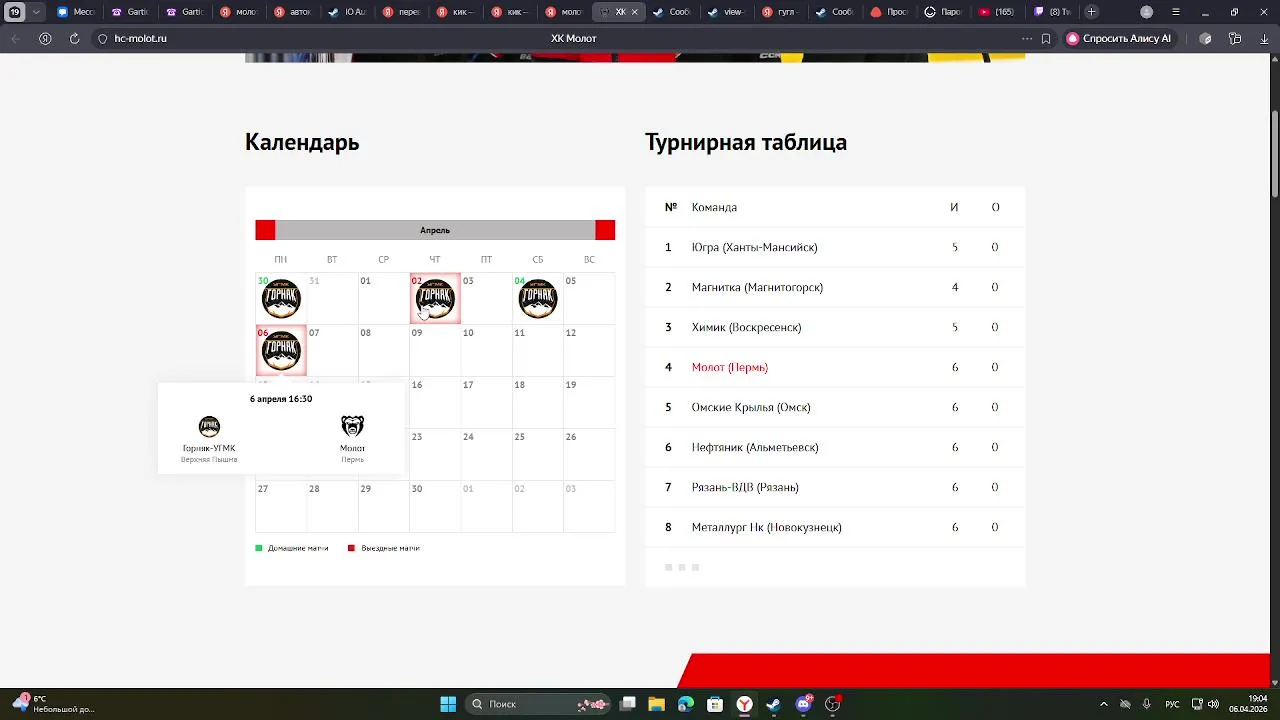Open the Gornyak match logo on April 30

coord(281,299)
